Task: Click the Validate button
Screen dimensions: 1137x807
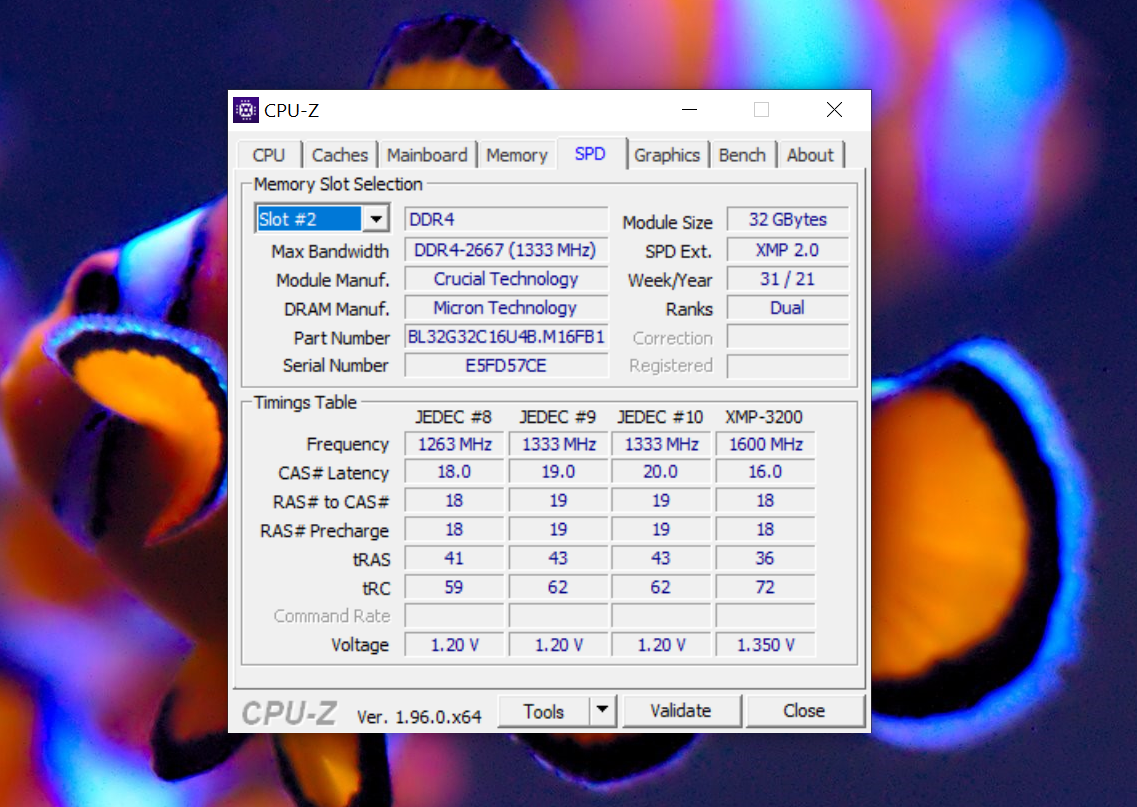Action: tap(681, 711)
